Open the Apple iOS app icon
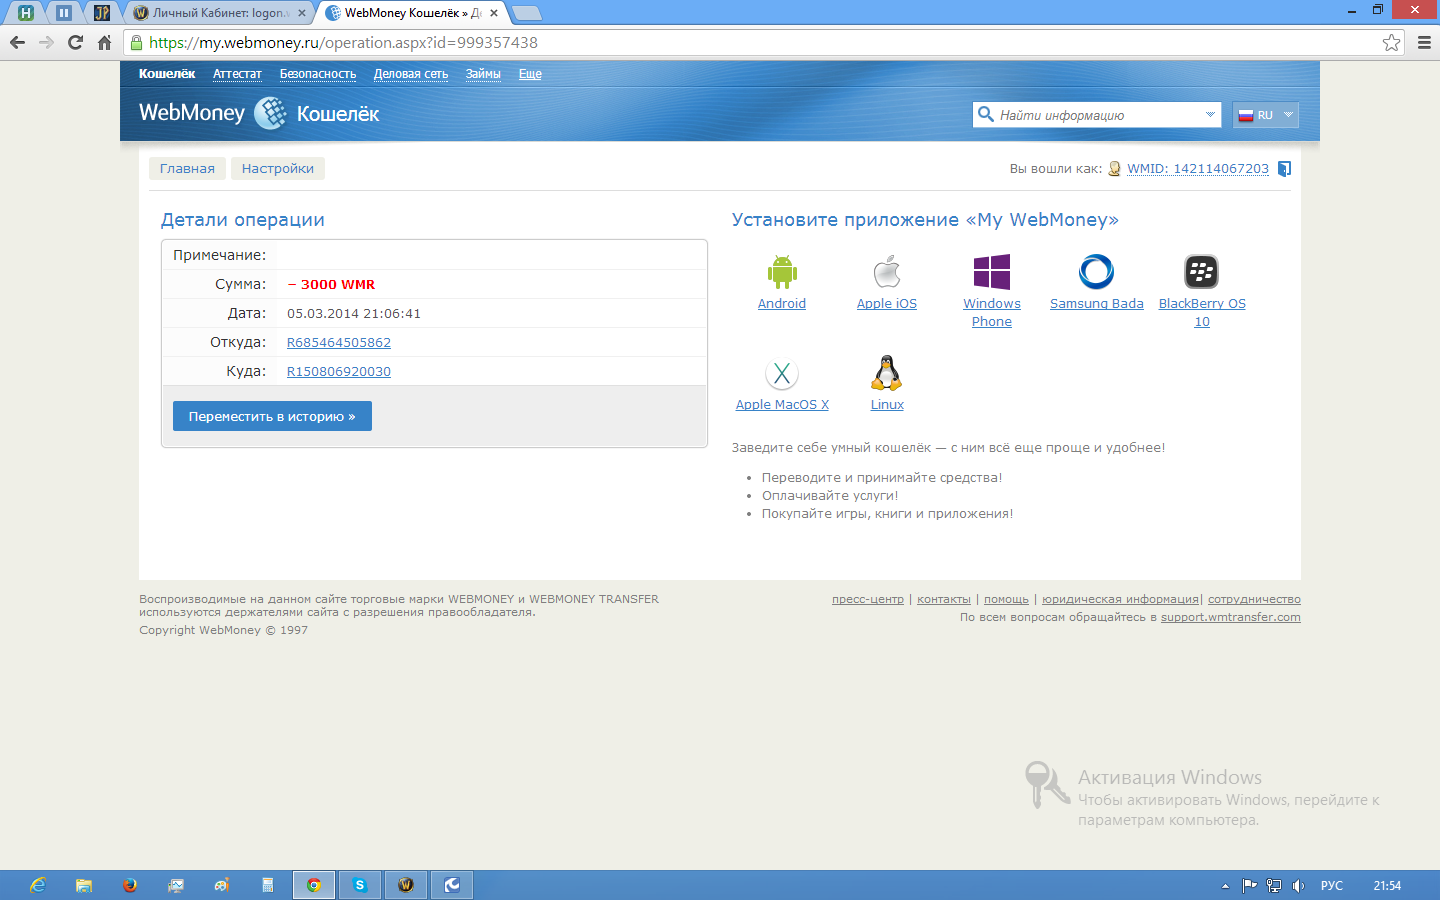The image size is (1440, 900). 887,272
